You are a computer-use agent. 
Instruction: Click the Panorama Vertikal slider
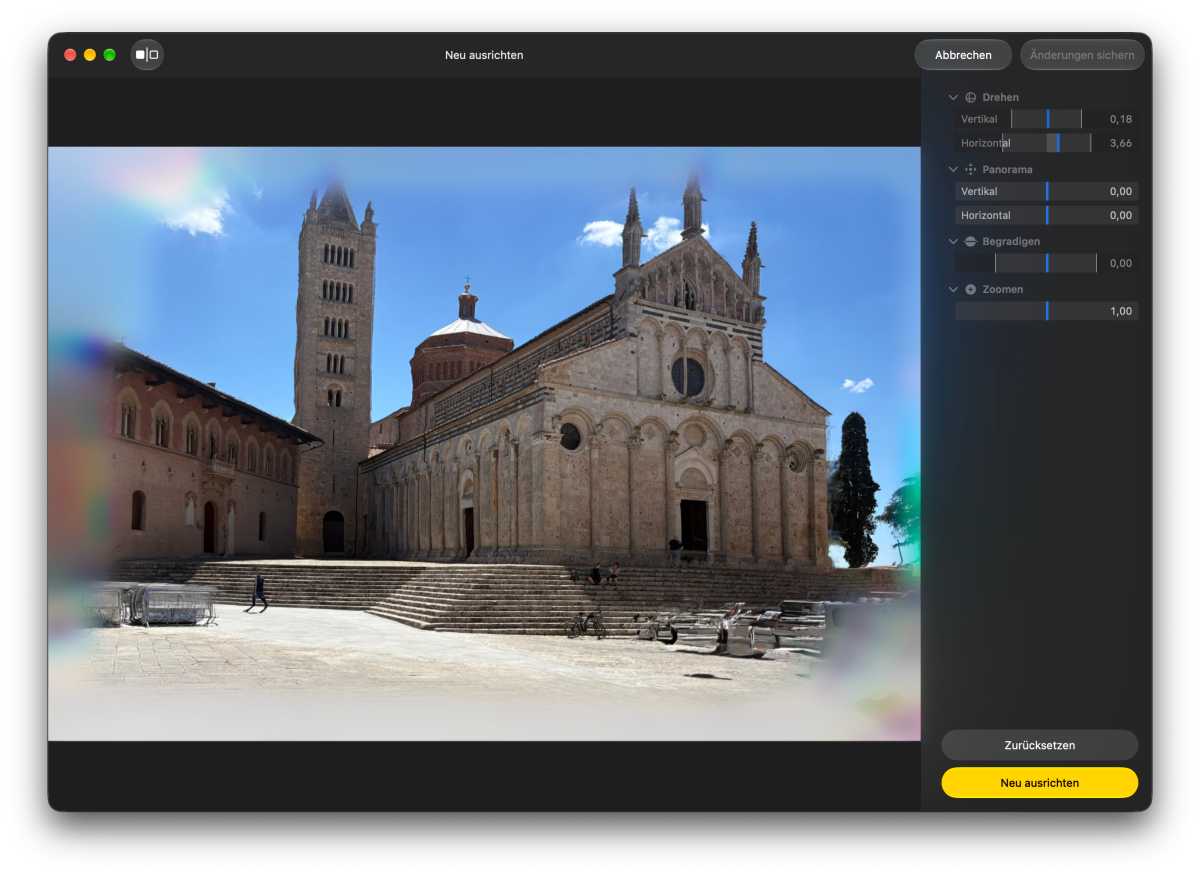[1046, 191]
